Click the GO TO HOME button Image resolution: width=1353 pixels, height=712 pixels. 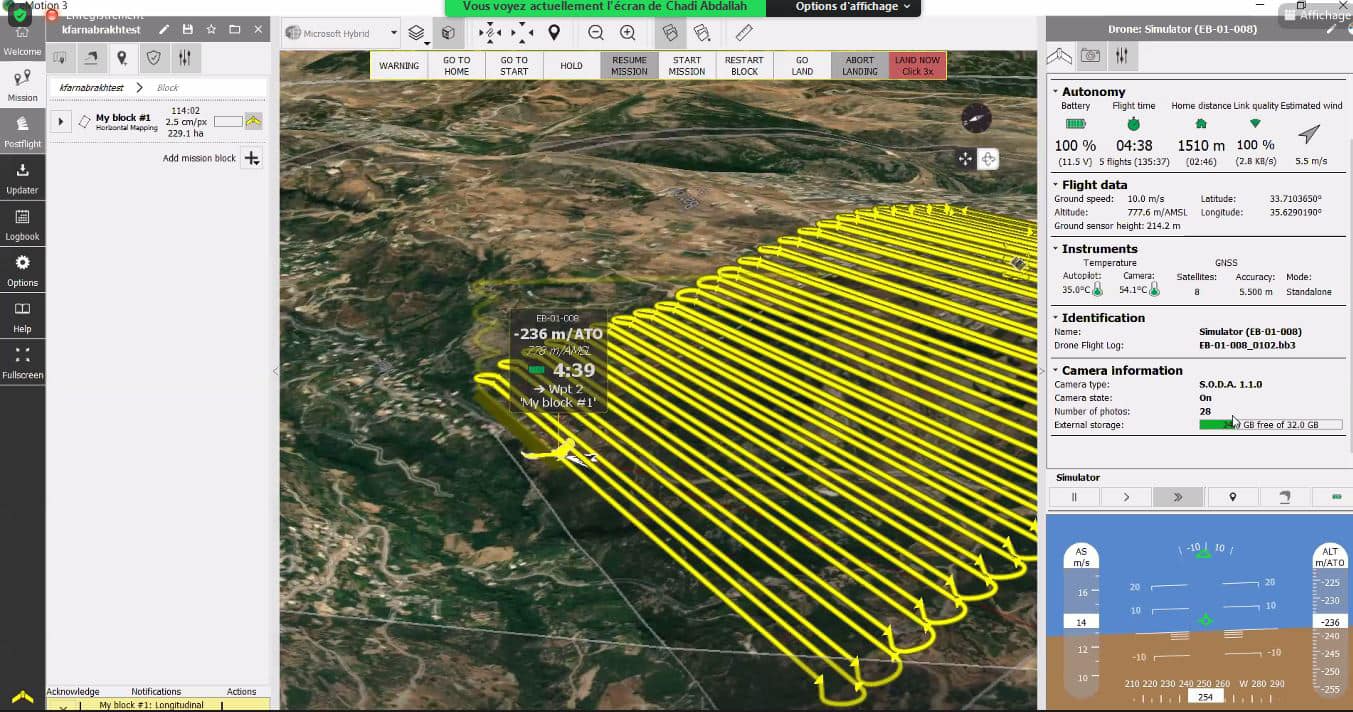coord(456,66)
